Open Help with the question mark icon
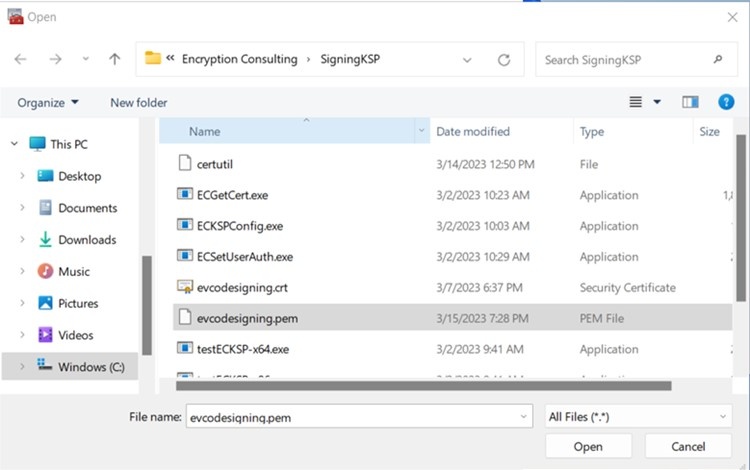The image size is (750, 470). point(726,102)
